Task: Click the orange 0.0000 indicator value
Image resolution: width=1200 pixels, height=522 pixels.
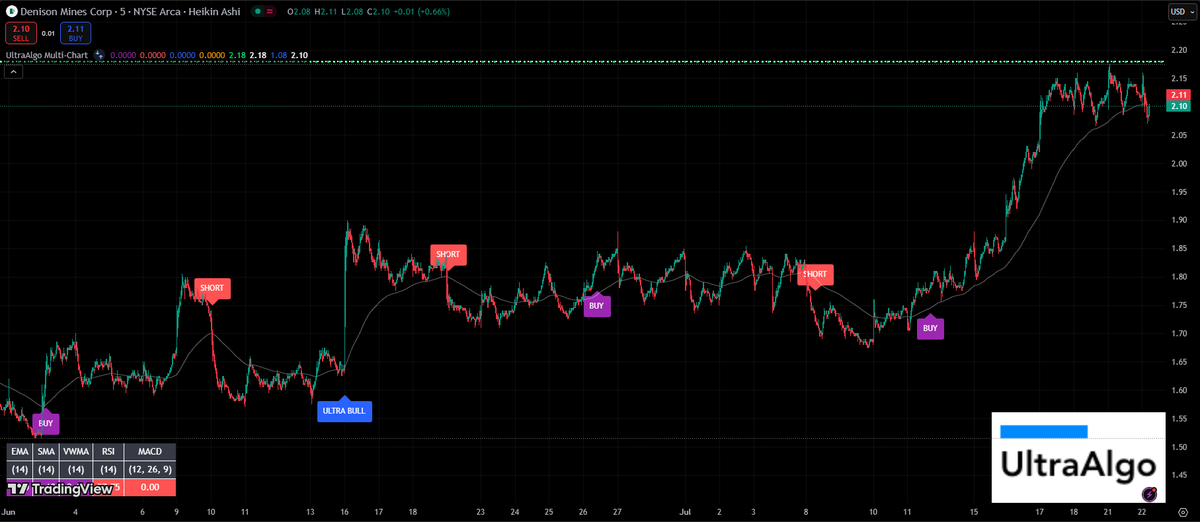Action: click(210, 55)
